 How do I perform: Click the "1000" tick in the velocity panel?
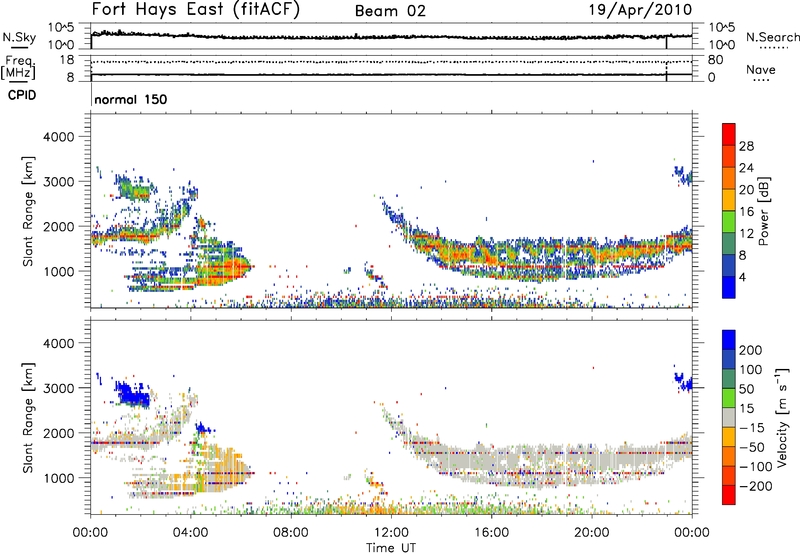tap(58, 478)
